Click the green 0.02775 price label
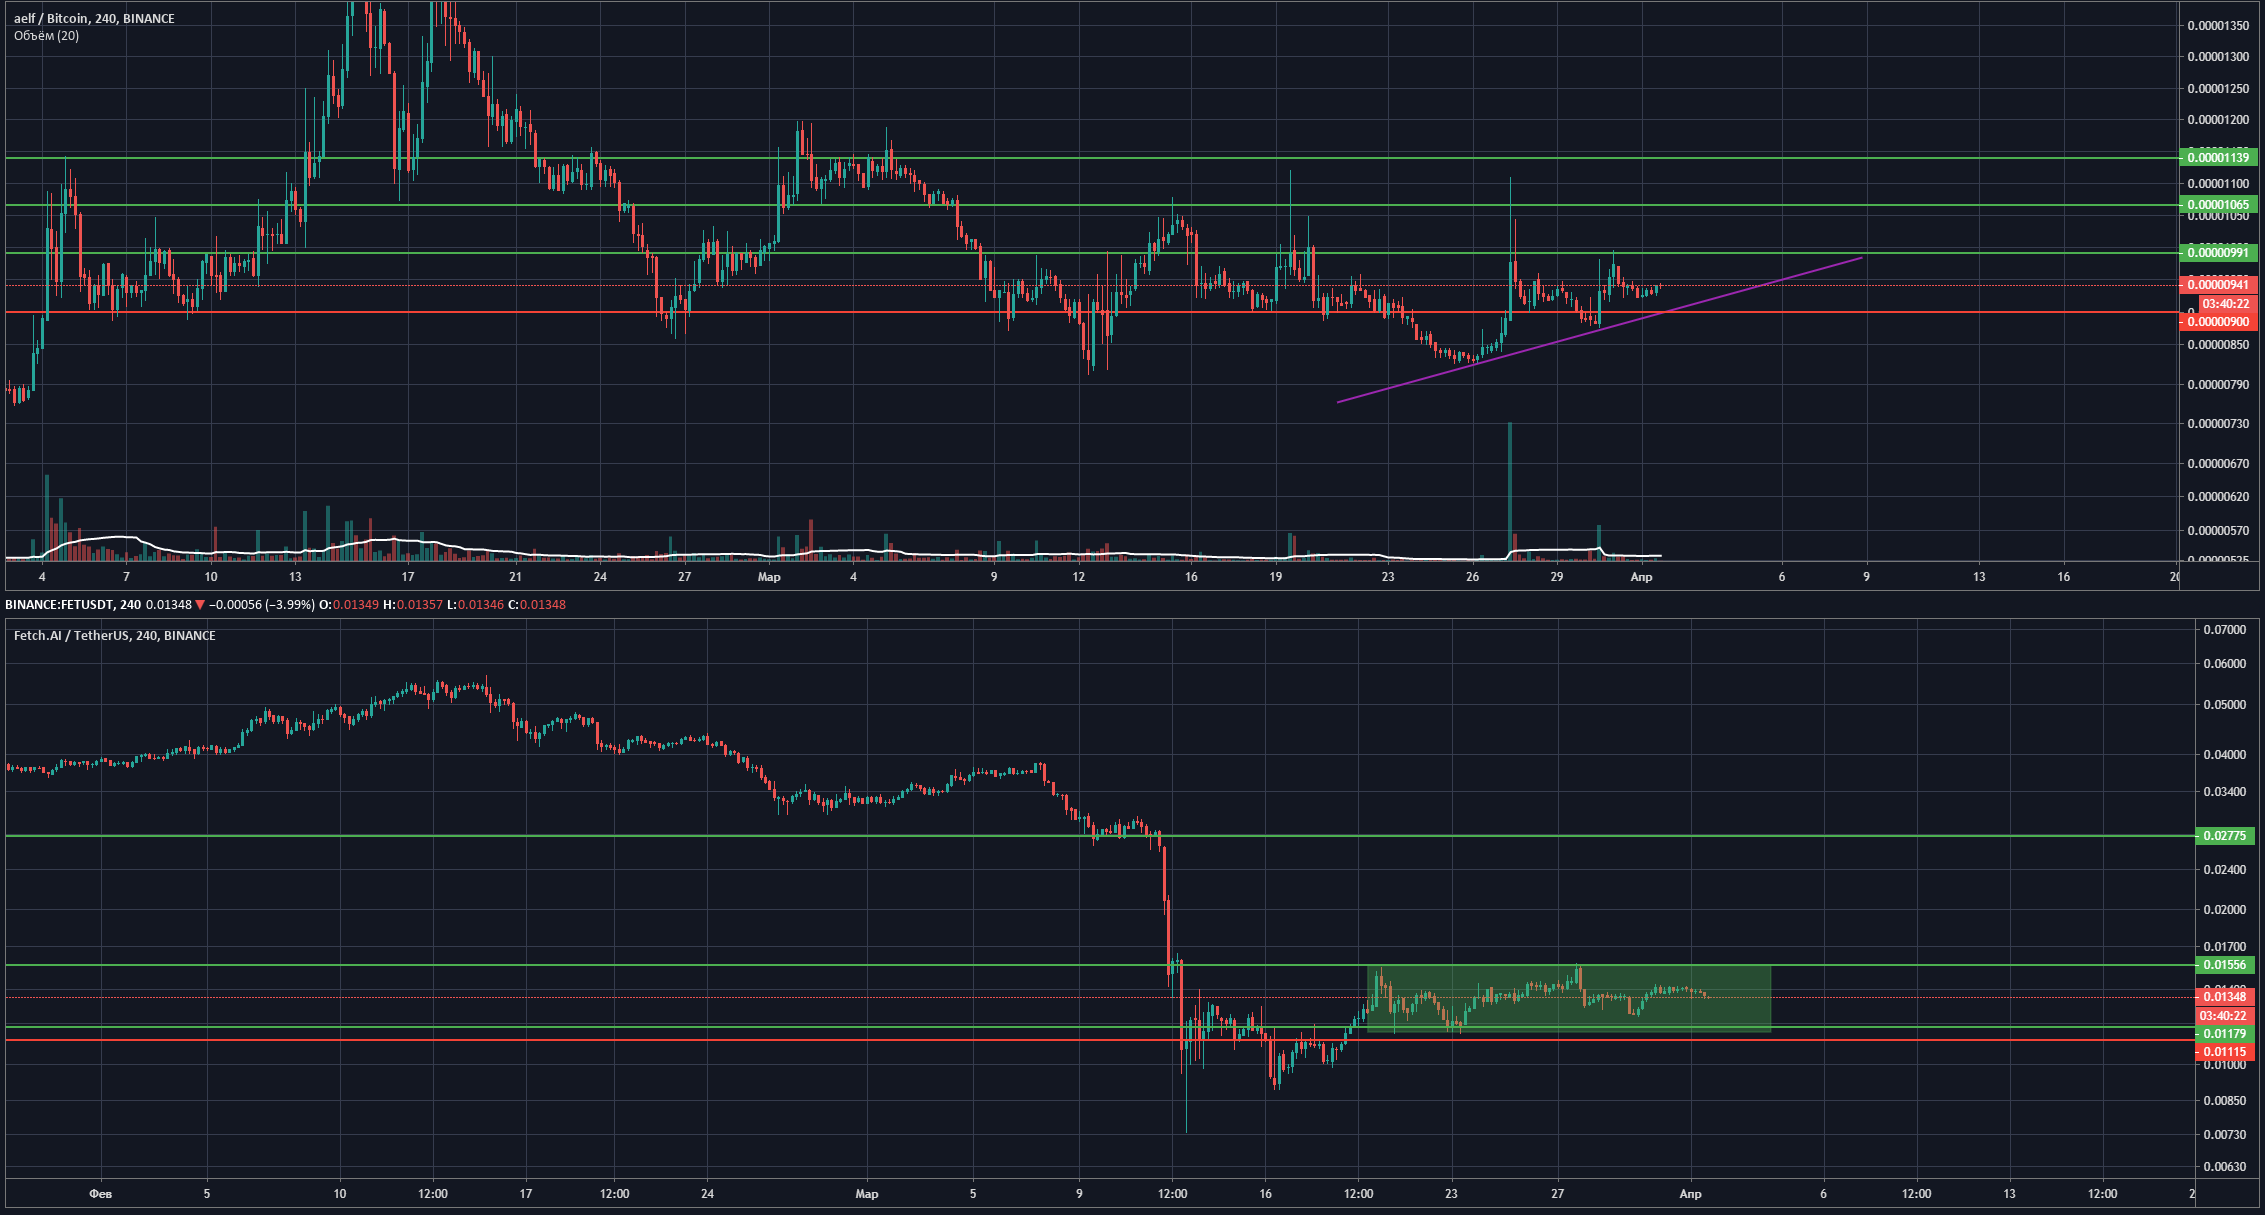Image resolution: width=2265 pixels, height=1215 pixels. pos(2224,836)
